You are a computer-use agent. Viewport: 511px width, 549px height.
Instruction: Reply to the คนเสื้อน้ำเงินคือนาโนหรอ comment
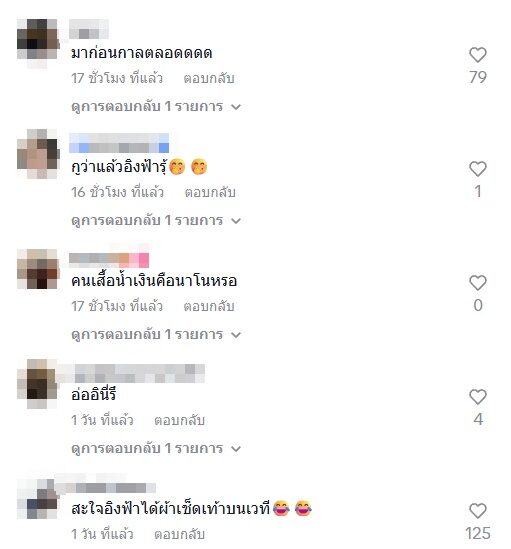[x=209, y=306]
